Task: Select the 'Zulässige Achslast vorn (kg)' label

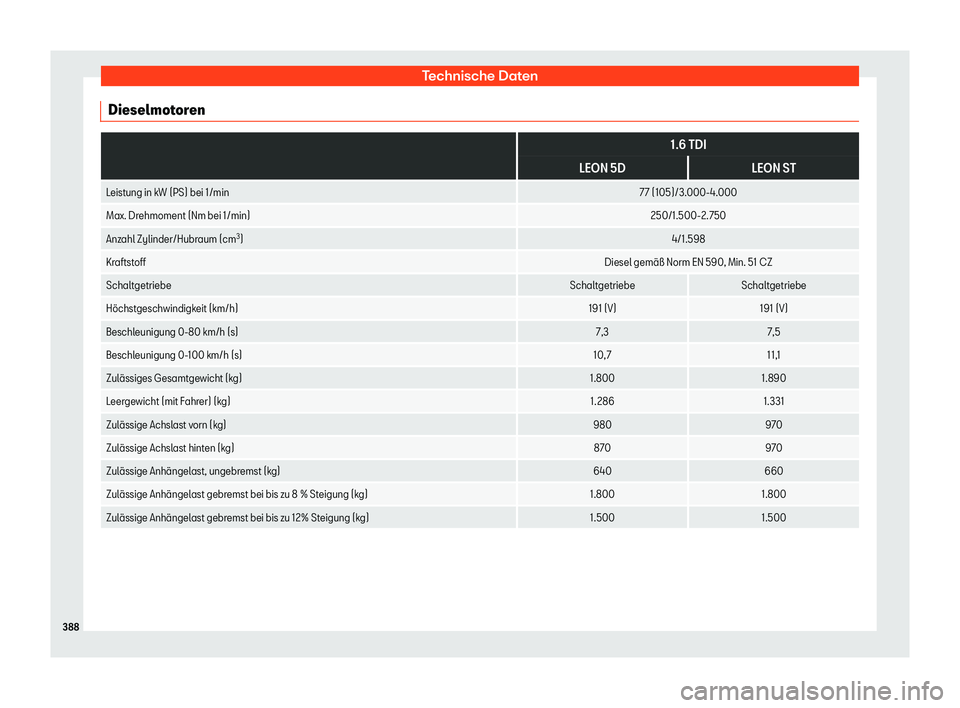Action: (x=166, y=425)
